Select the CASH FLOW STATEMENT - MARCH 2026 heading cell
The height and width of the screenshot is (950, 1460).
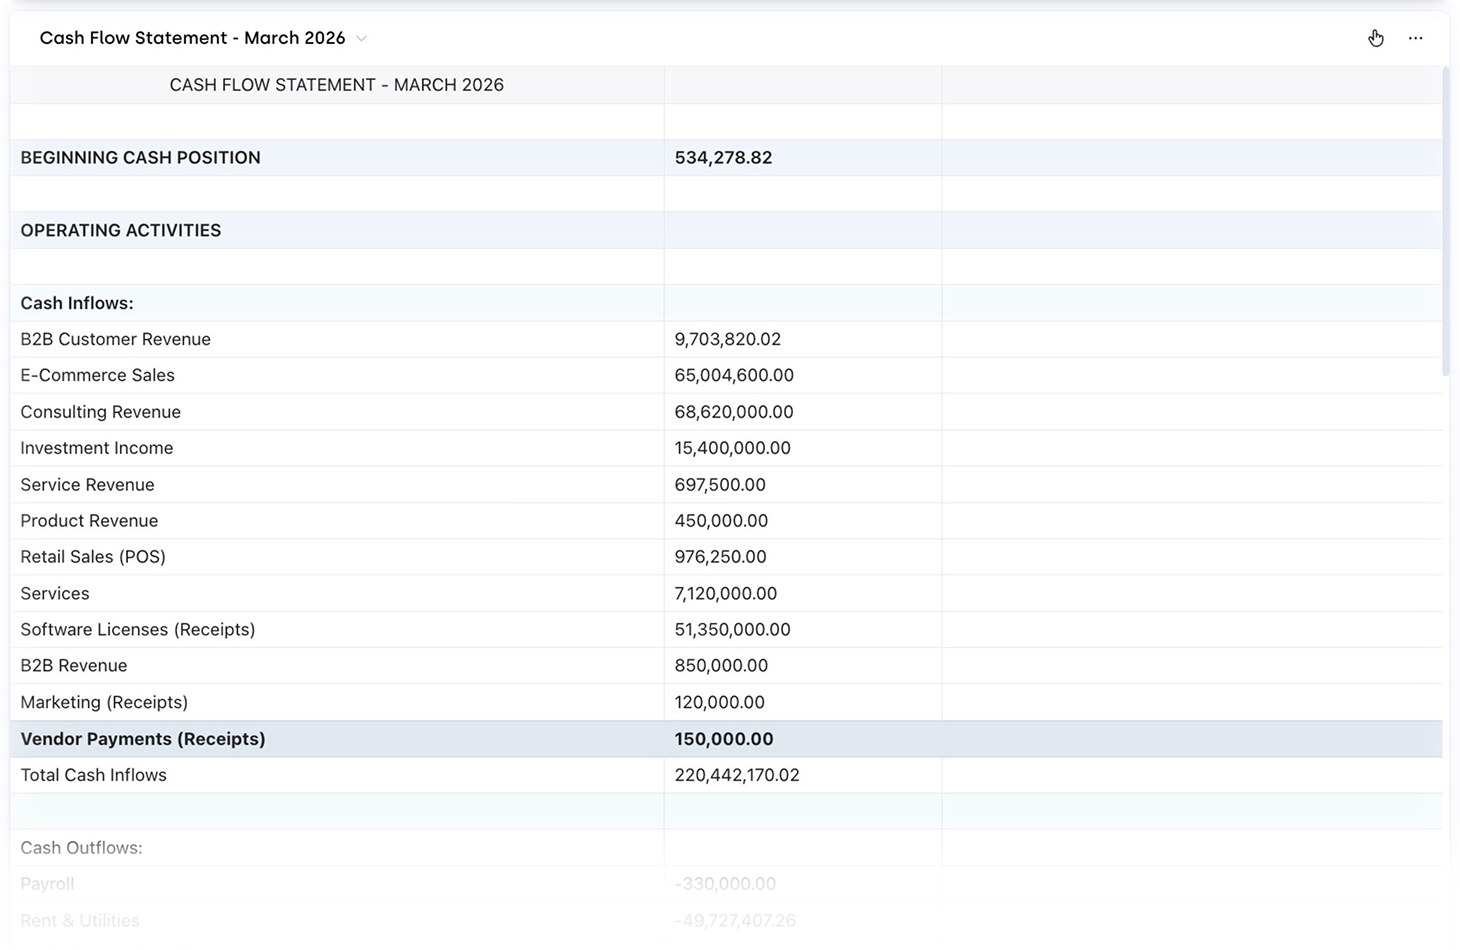337,85
